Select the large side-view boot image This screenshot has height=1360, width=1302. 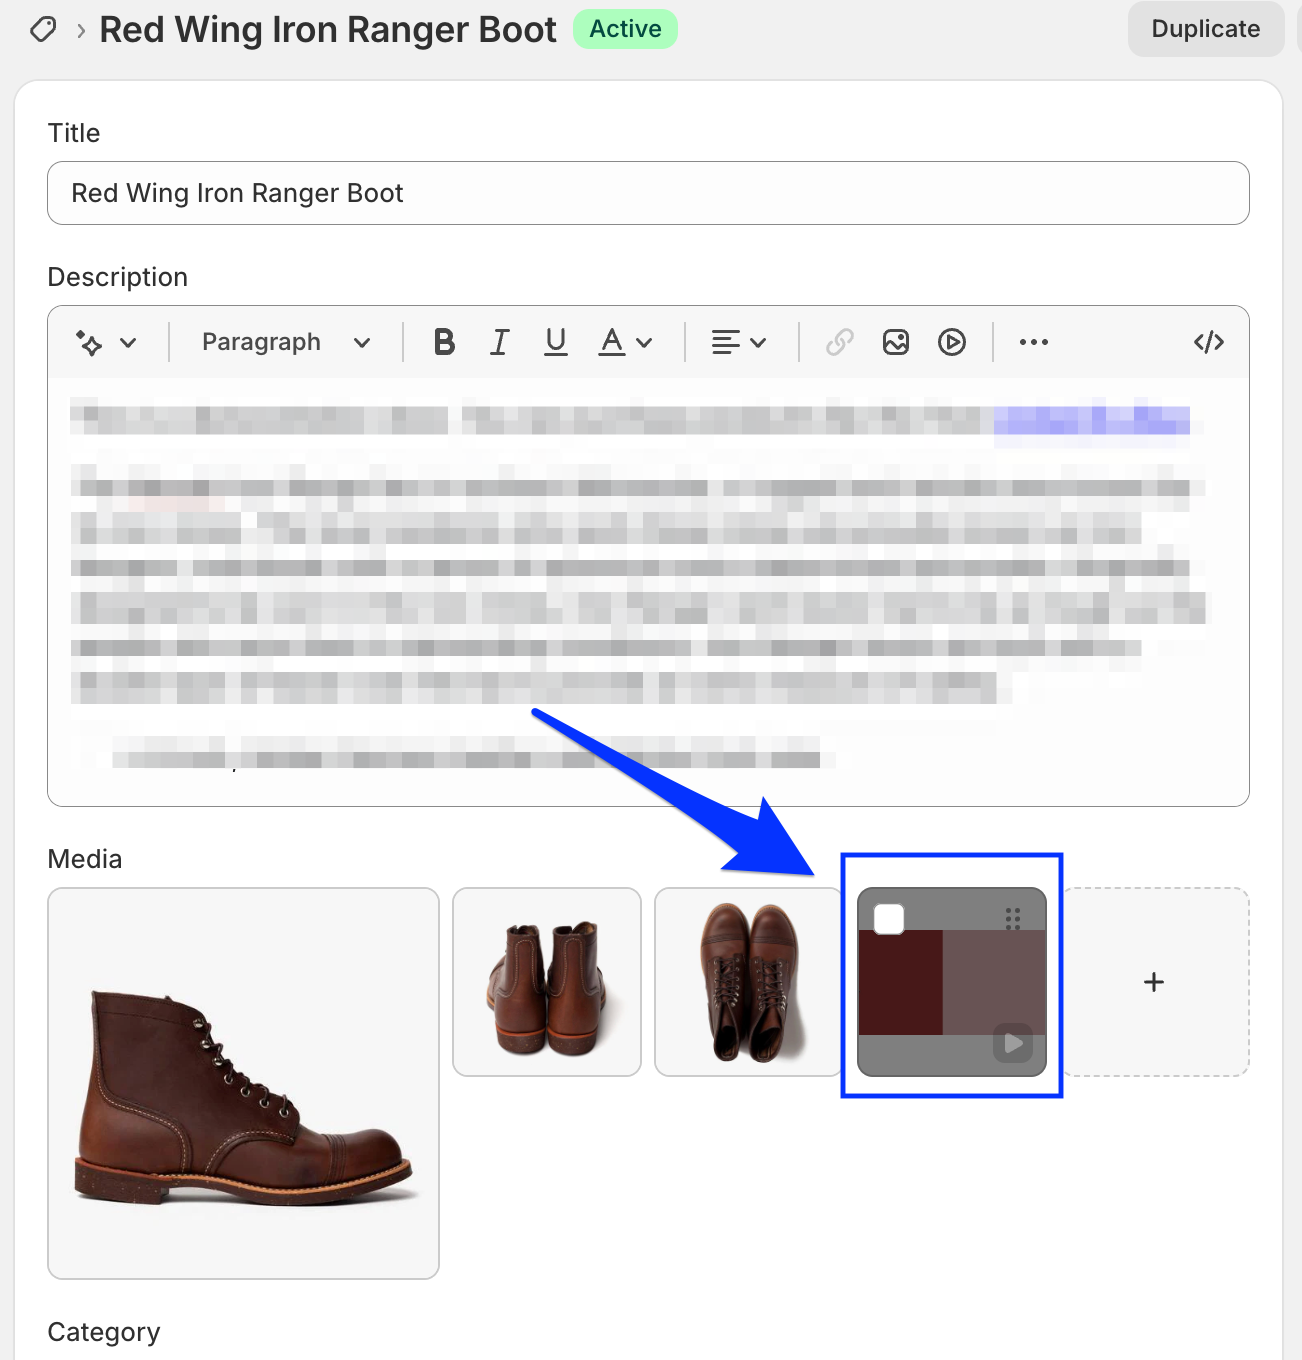pos(243,1083)
